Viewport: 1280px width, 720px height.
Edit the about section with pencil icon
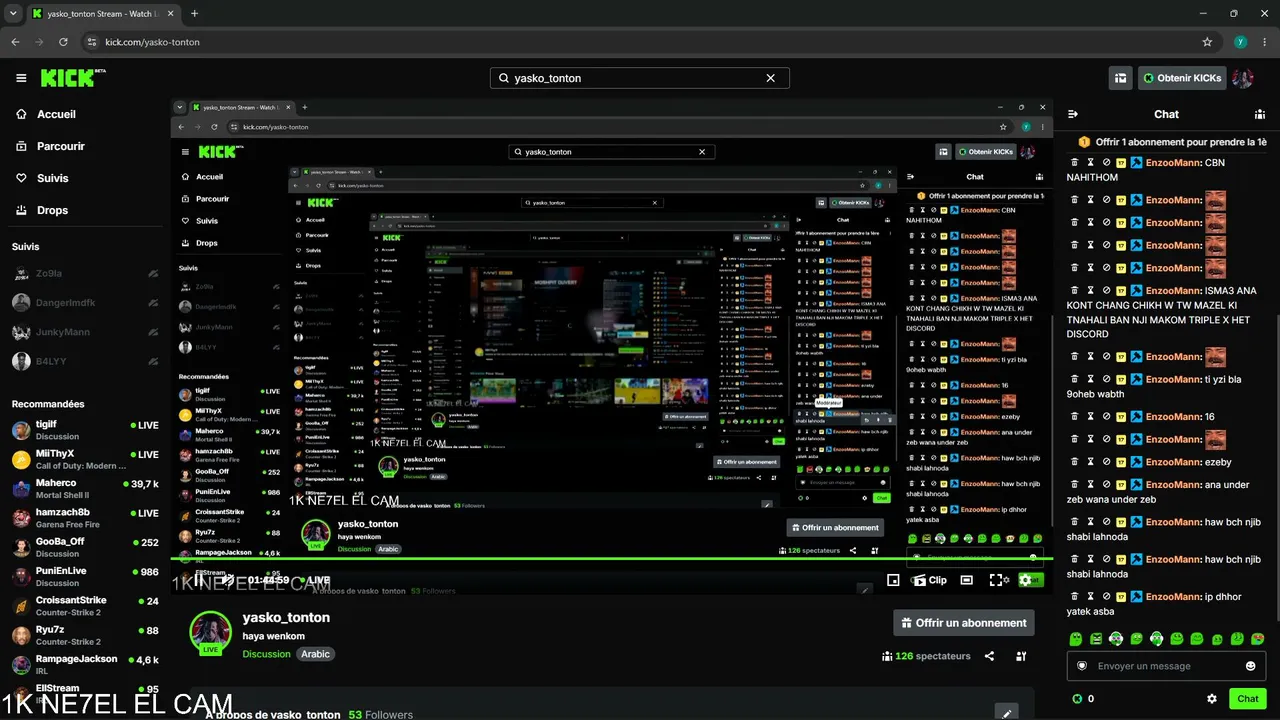tap(1007, 713)
